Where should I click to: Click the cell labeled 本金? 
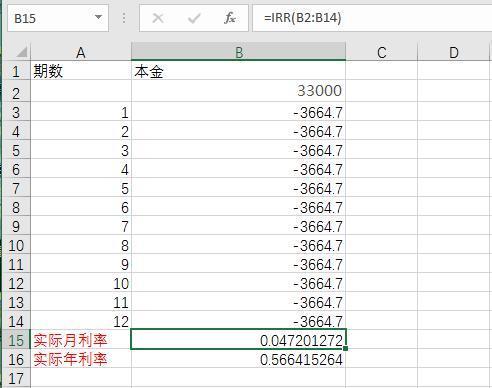(x=239, y=71)
